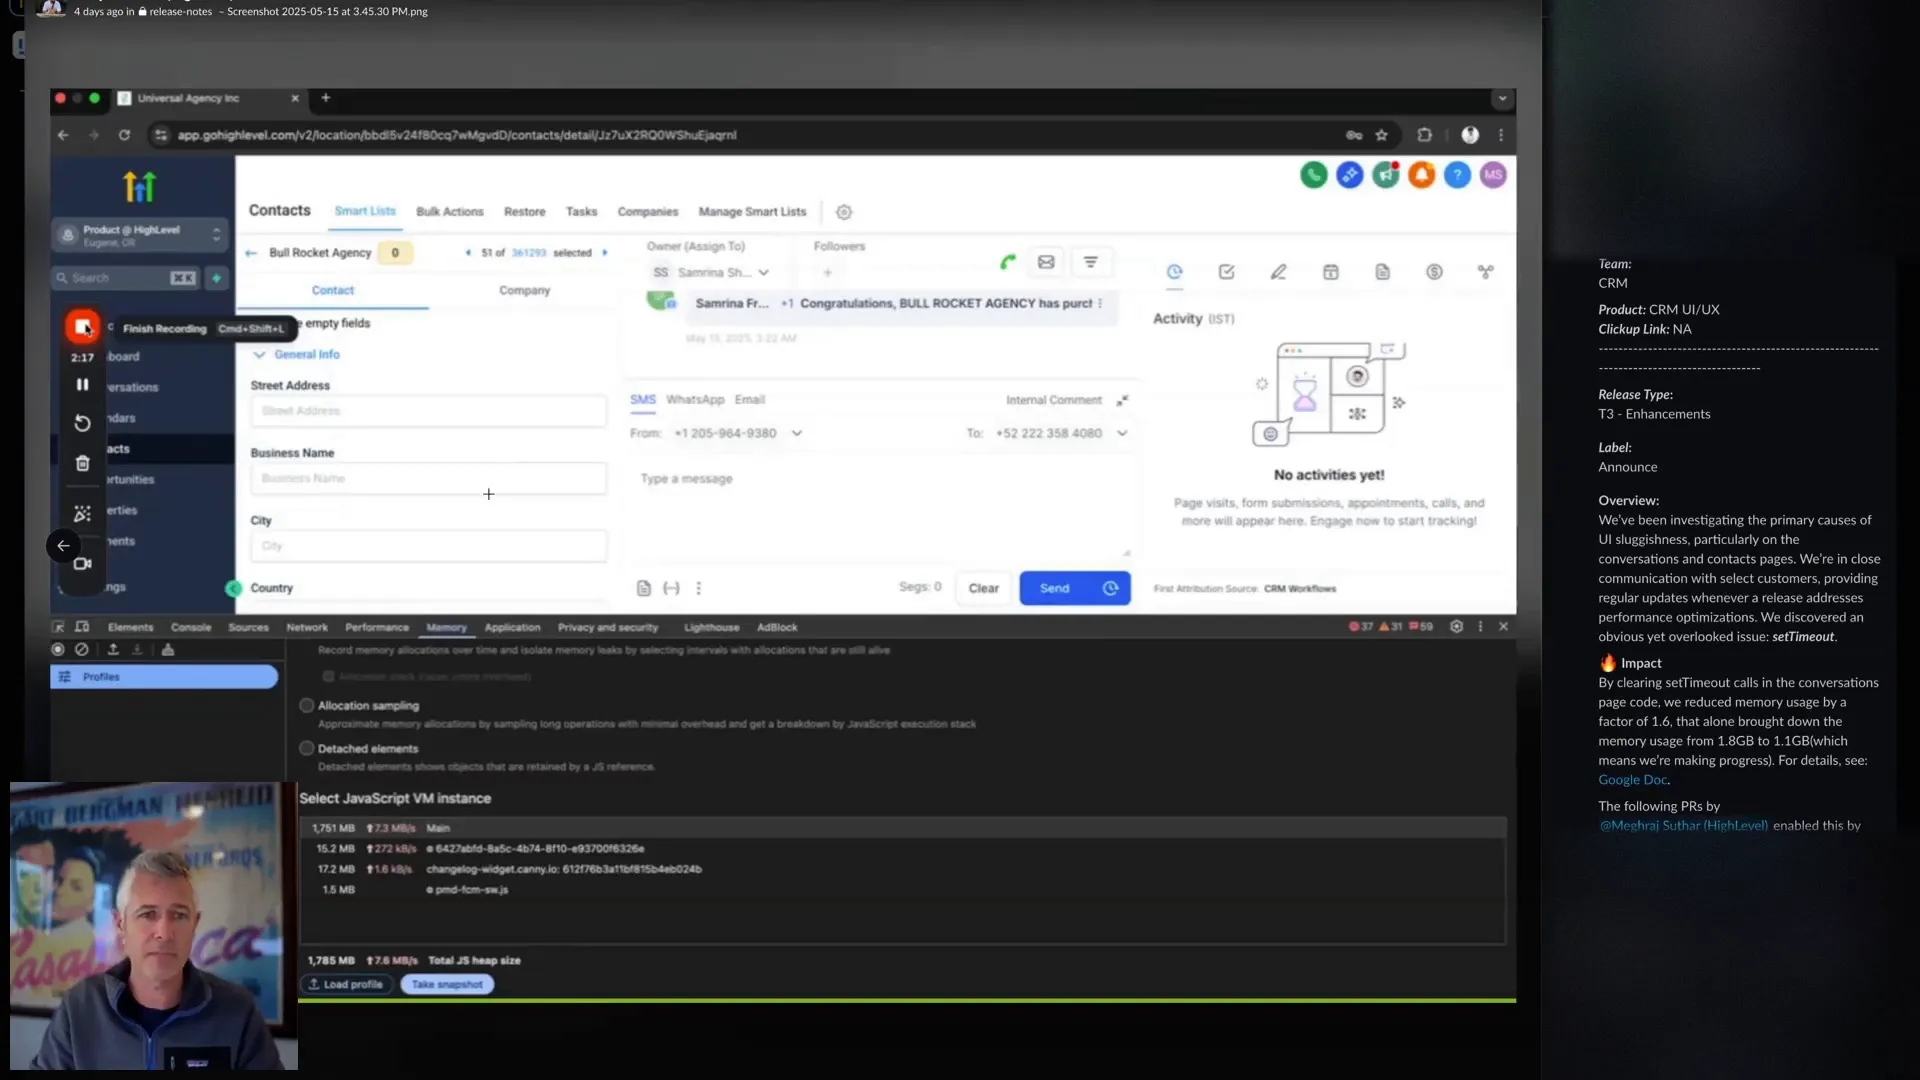Click the record heap profile circle button
Image resolution: width=1920 pixels, height=1080 pixels.
pos(58,649)
